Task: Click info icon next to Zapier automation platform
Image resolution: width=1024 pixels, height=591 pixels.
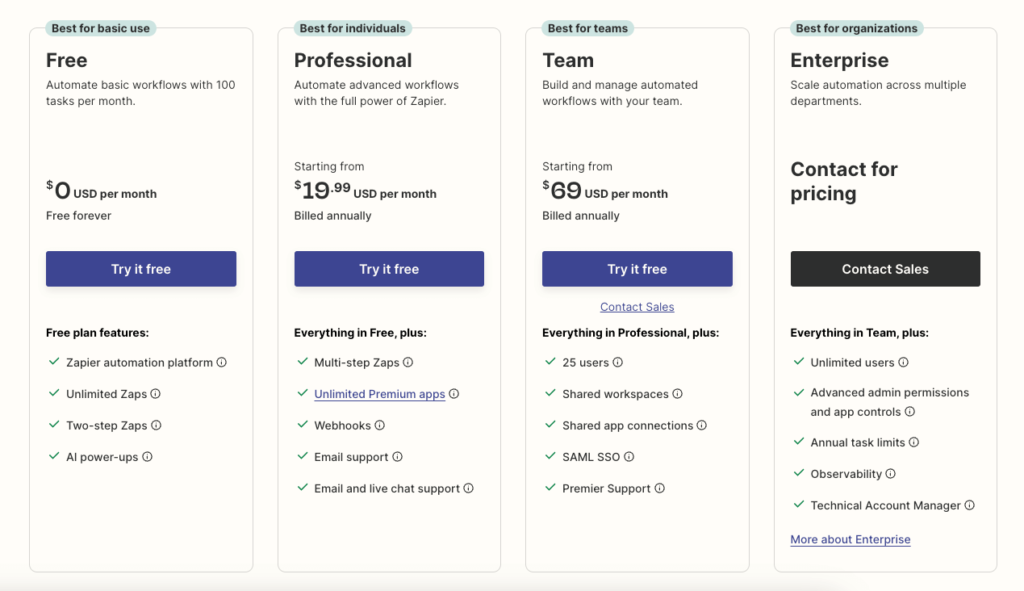Action: point(221,362)
